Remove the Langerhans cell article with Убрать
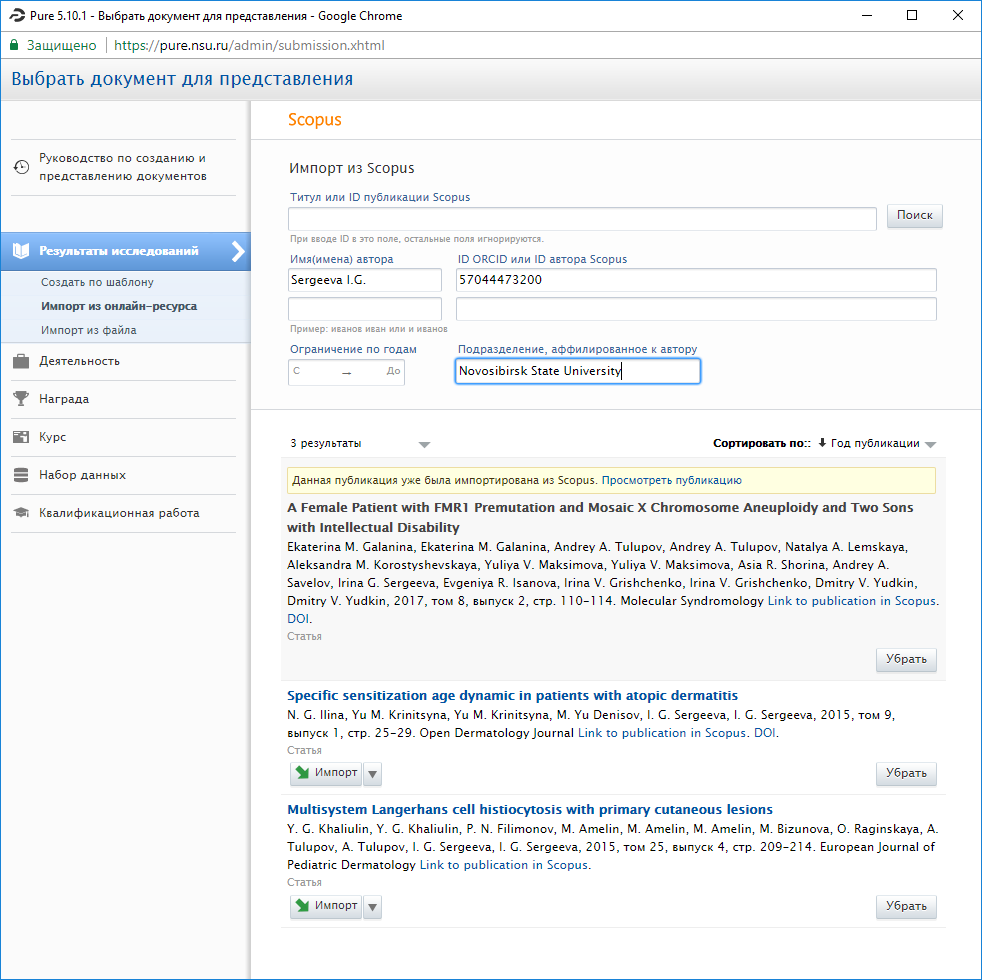 click(906, 906)
